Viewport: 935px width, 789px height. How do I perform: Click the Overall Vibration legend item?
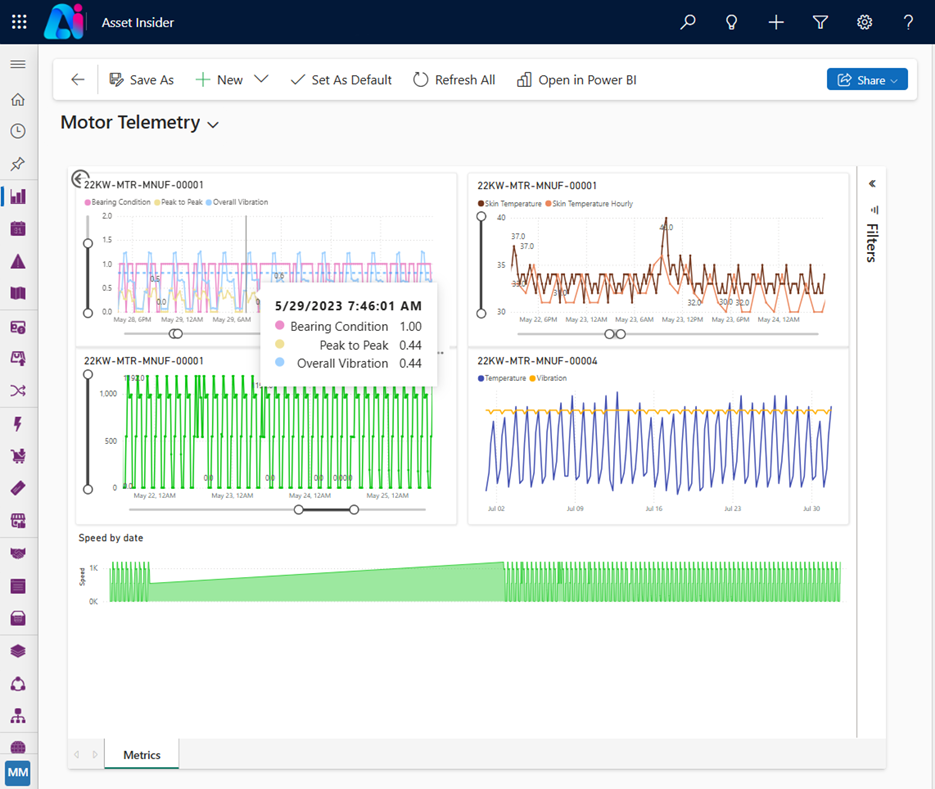tap(237, 202)
